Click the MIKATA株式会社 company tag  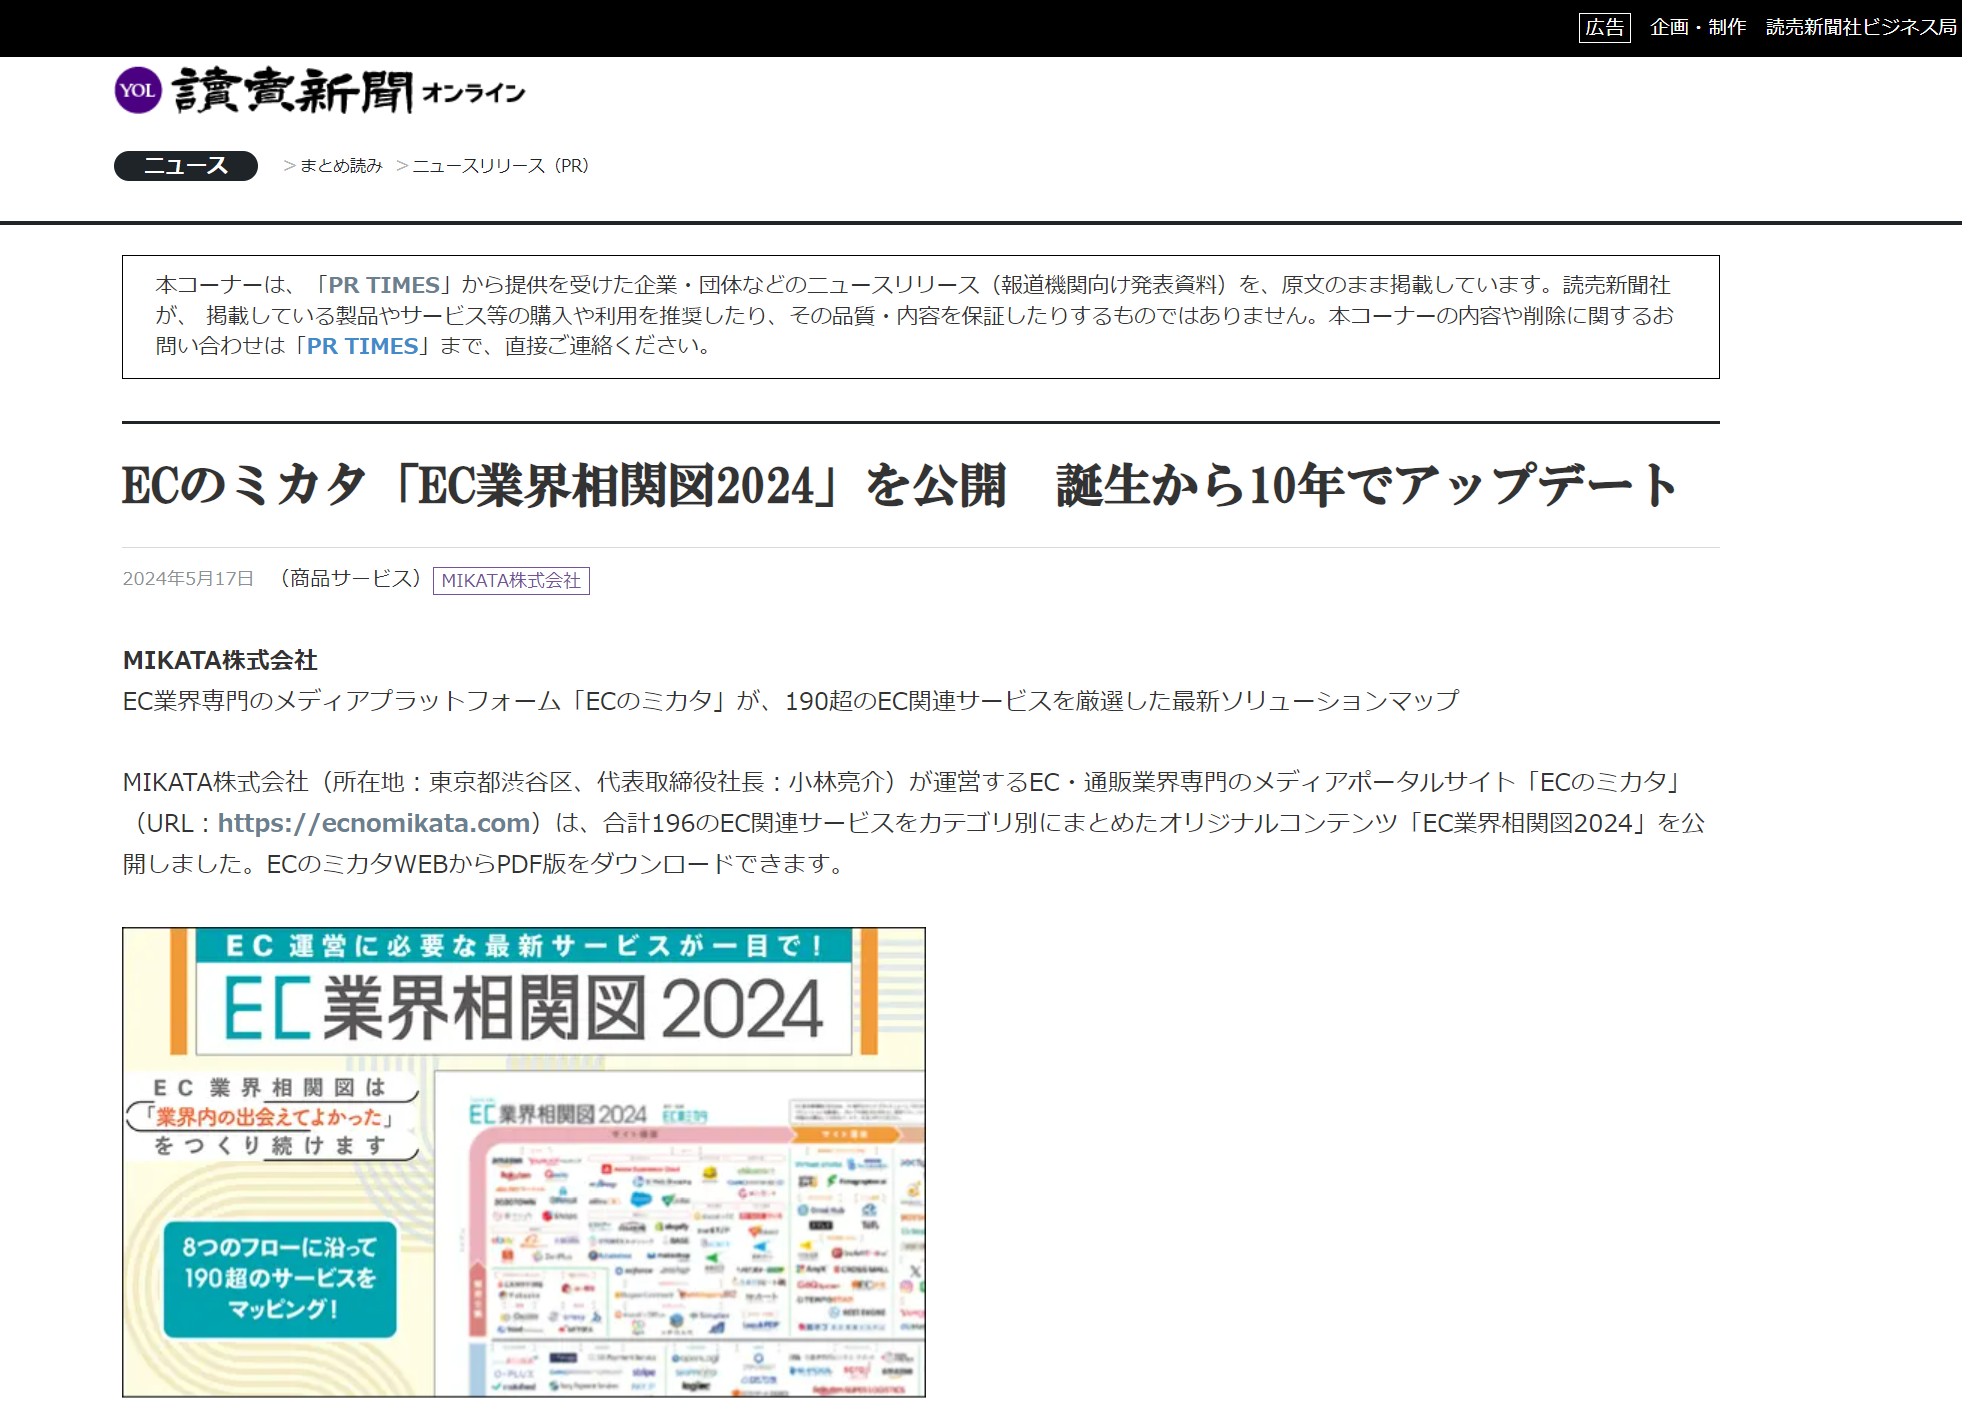pos(511,581)
